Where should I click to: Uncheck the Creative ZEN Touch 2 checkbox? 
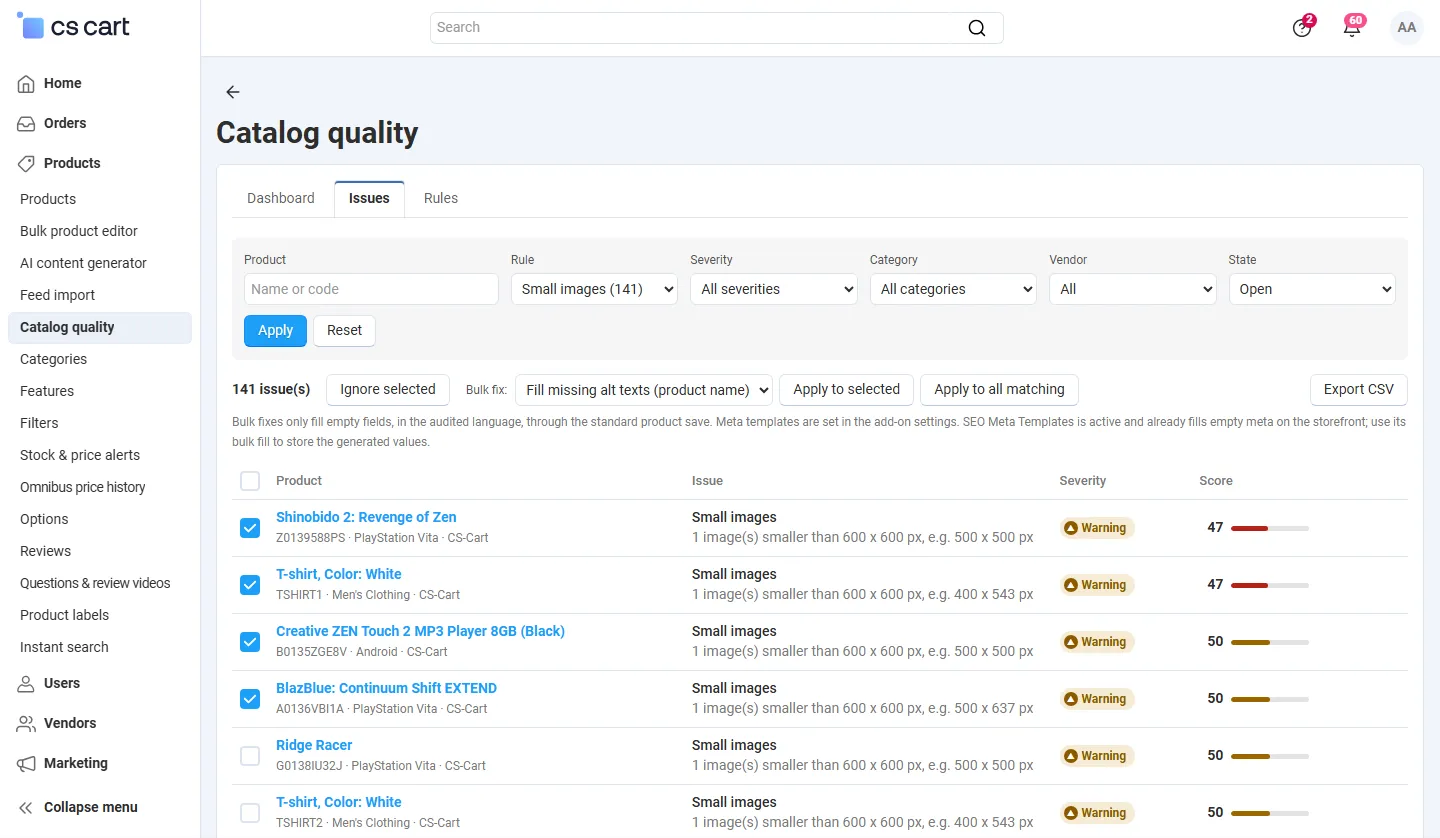250,642
